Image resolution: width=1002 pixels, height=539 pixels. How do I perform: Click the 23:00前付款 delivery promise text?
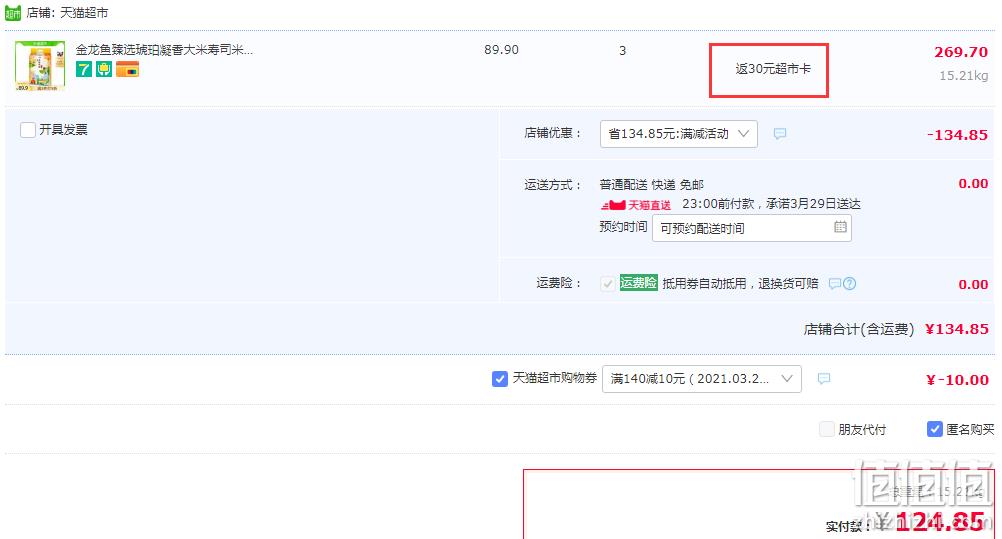click(x=771, y=204)
